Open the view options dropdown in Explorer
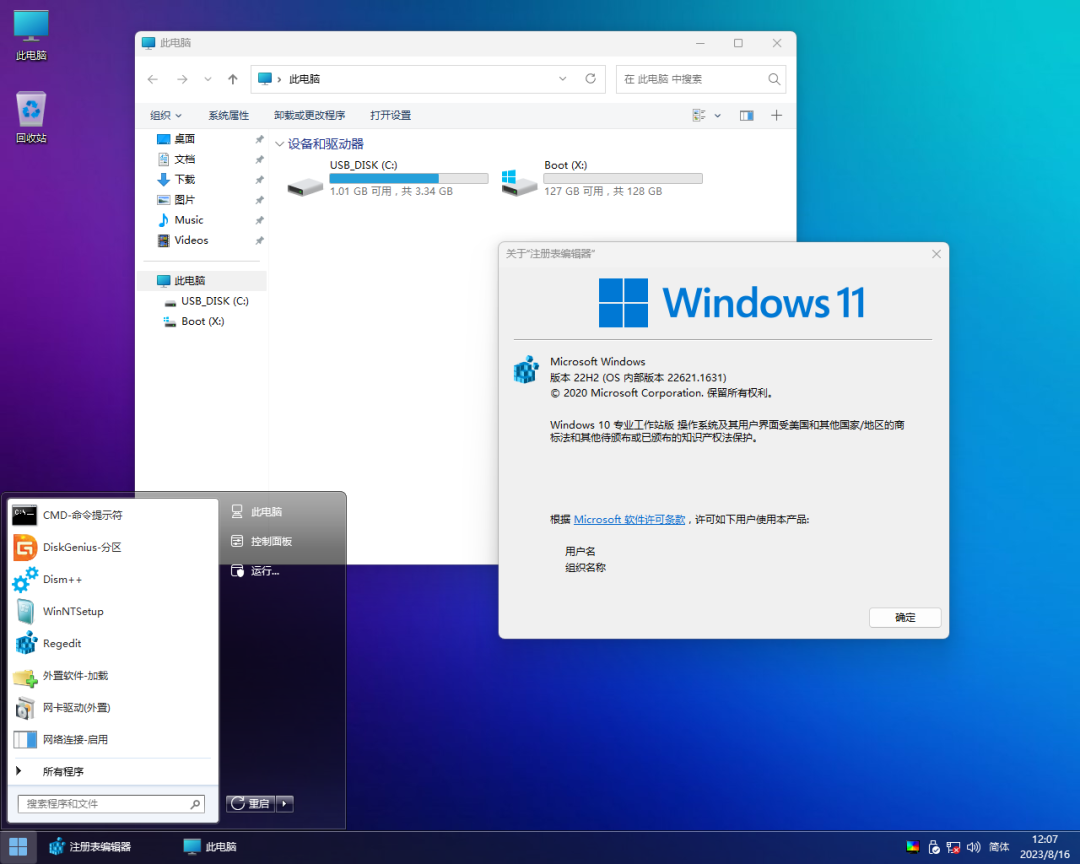1080x864 pixels. 717,116
